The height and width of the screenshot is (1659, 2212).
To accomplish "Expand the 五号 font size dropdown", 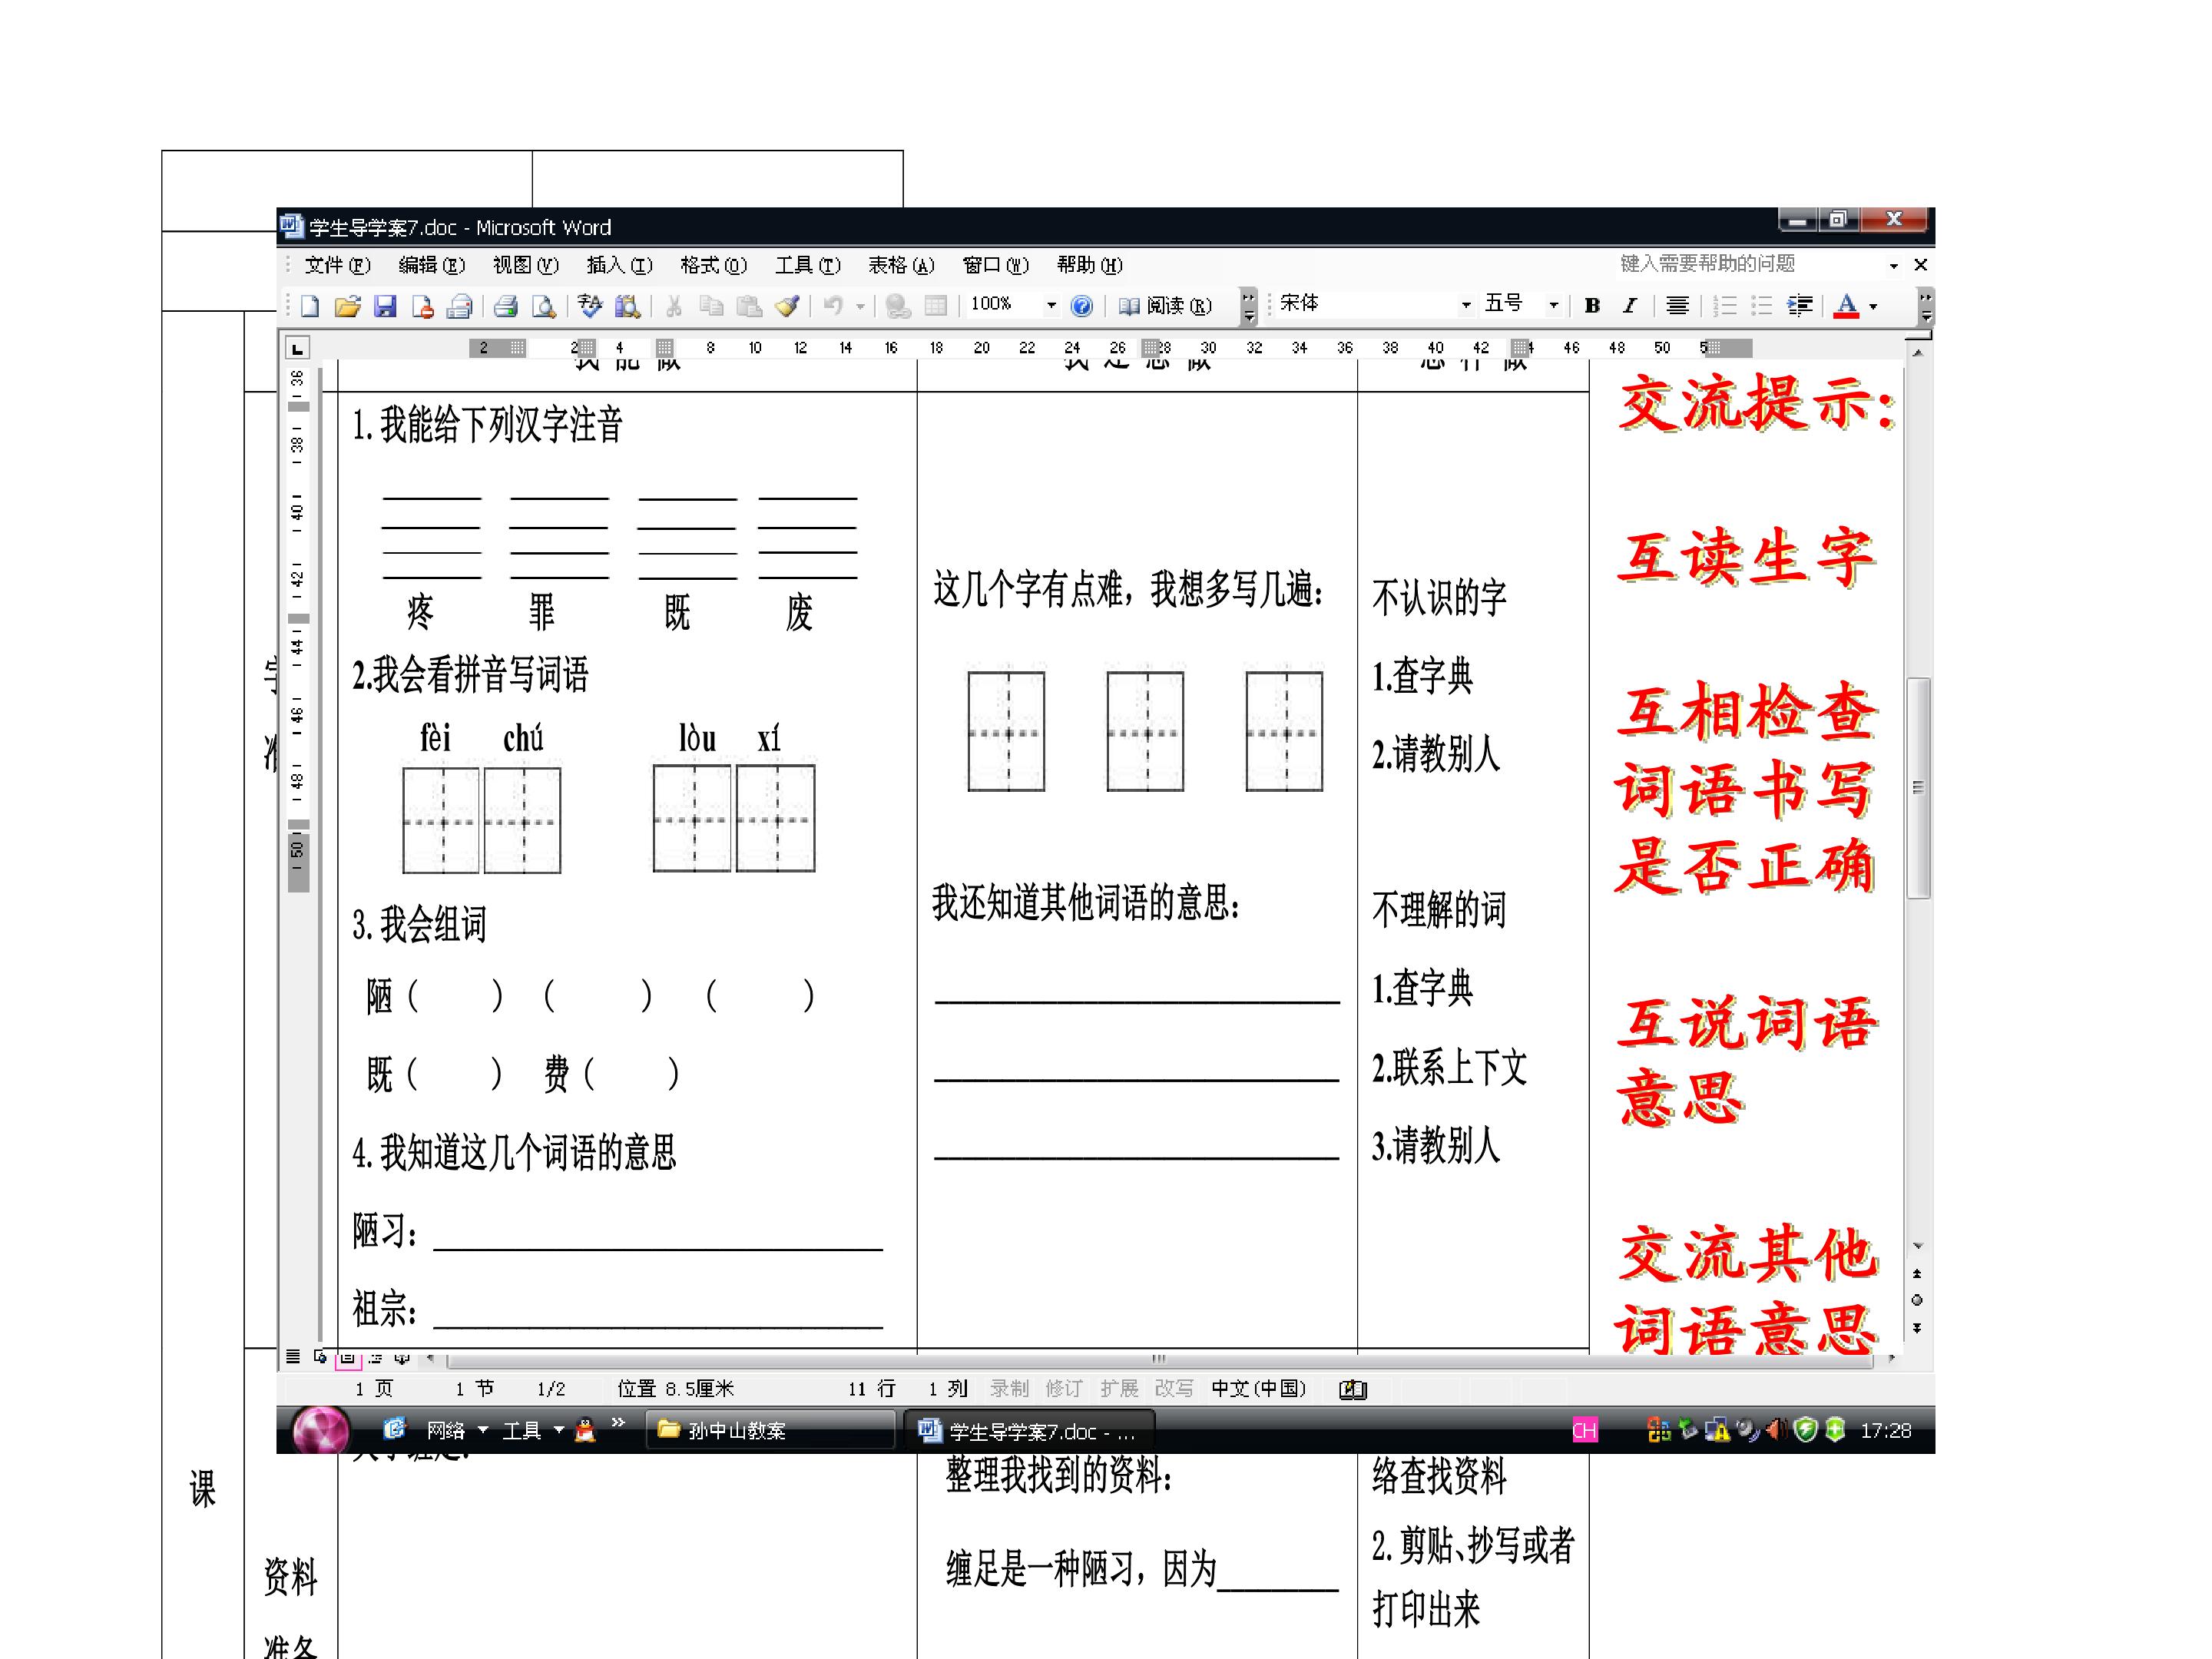I will click(x=1553, y=306).
